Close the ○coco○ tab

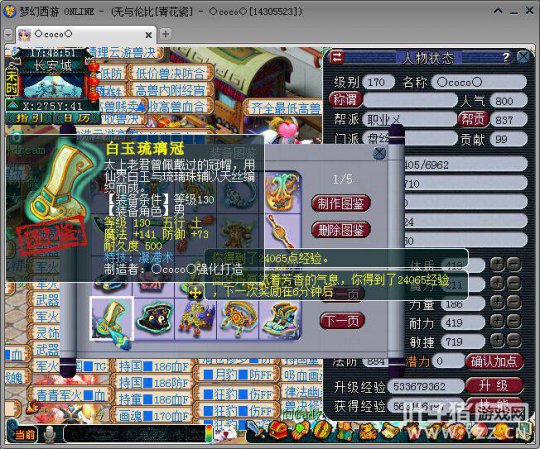(x=148, y=35)
